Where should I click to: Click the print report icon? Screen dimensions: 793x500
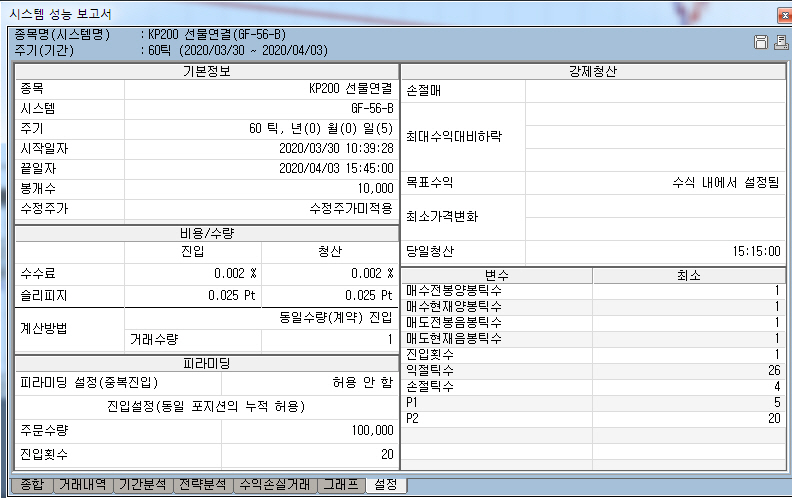(778, 42)
